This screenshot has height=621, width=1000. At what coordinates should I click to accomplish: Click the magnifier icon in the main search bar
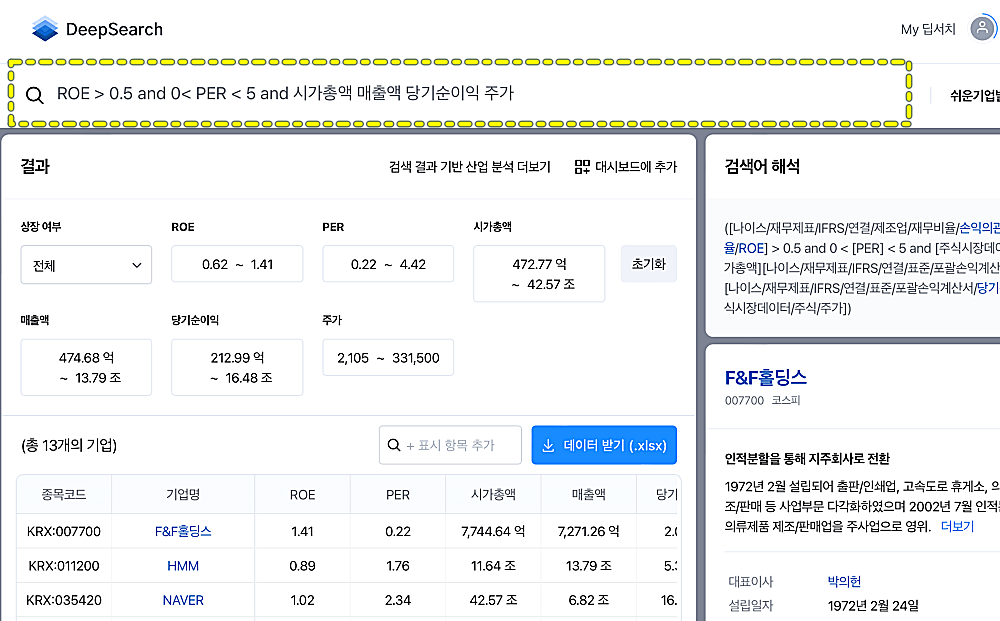pyautogui.click(x=35, y=95)
